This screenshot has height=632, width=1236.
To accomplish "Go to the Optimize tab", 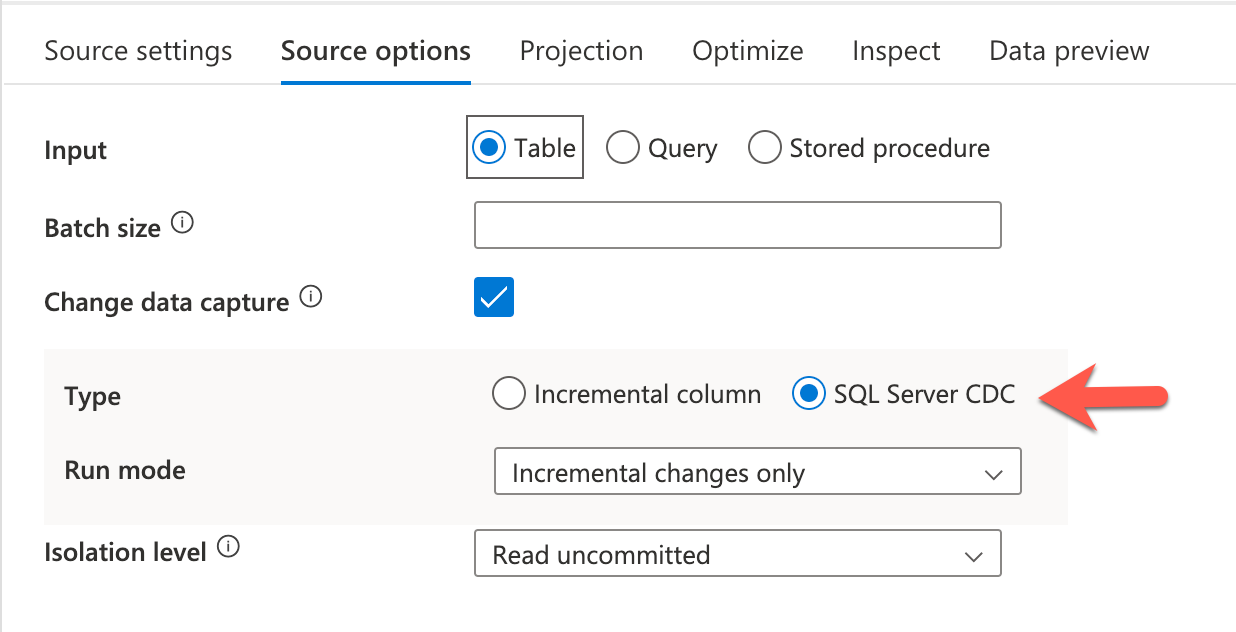I will (747, 51).
